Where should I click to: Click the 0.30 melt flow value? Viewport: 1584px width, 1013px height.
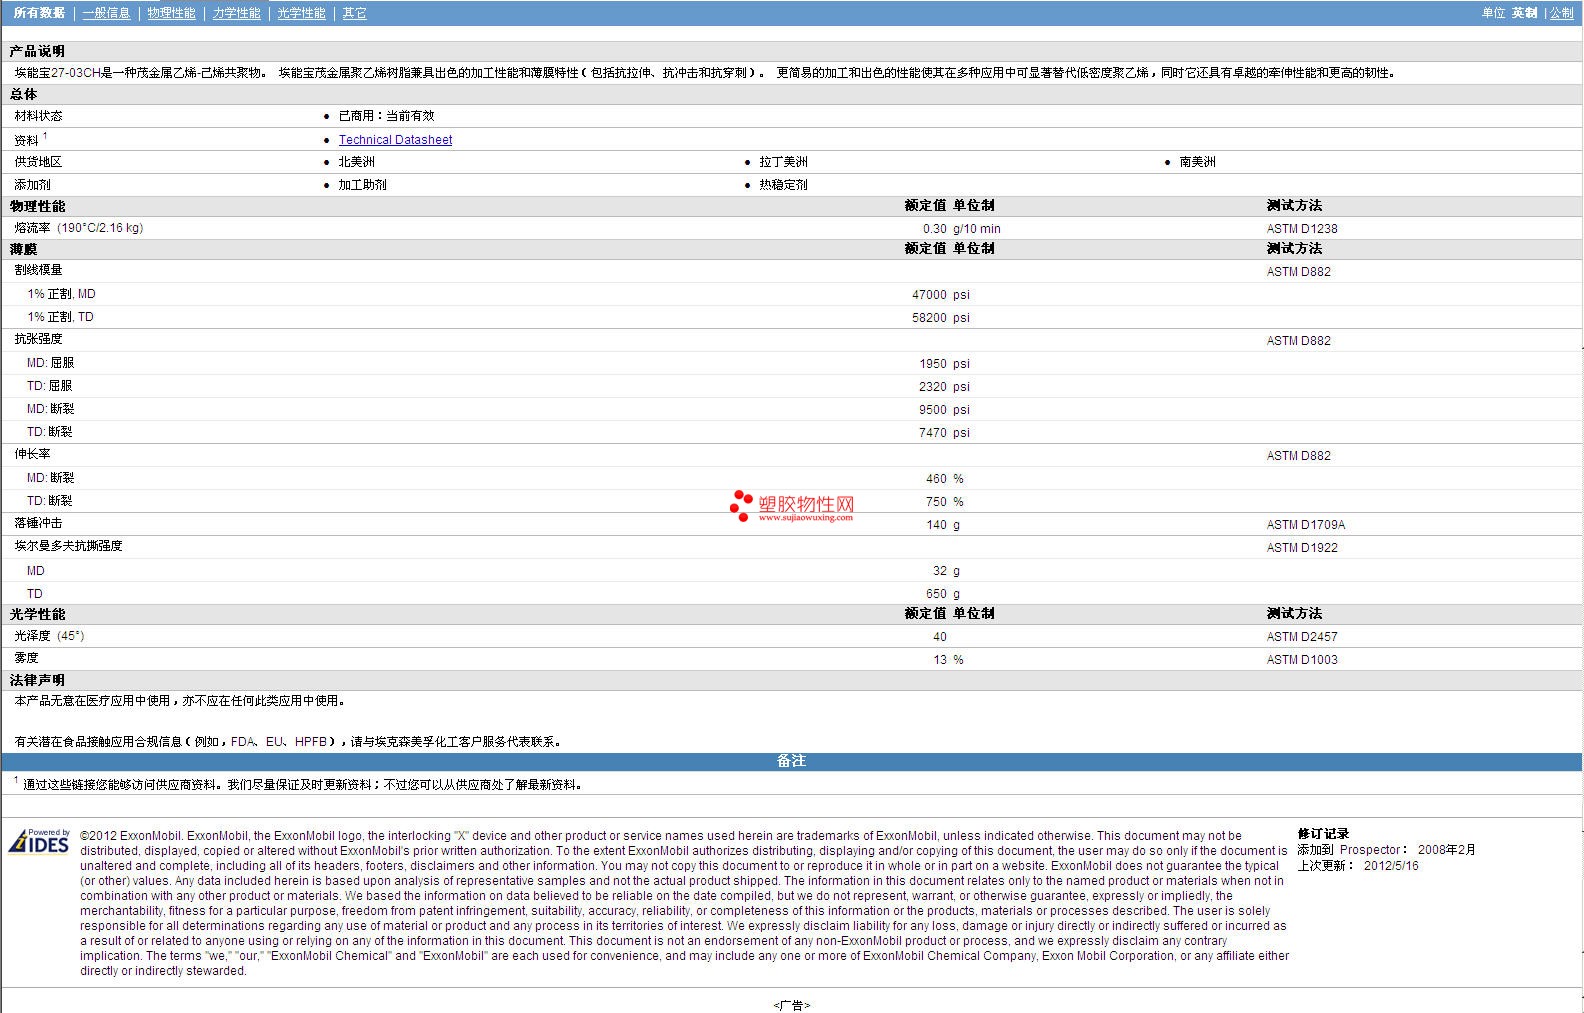click(x=934, y=229)
